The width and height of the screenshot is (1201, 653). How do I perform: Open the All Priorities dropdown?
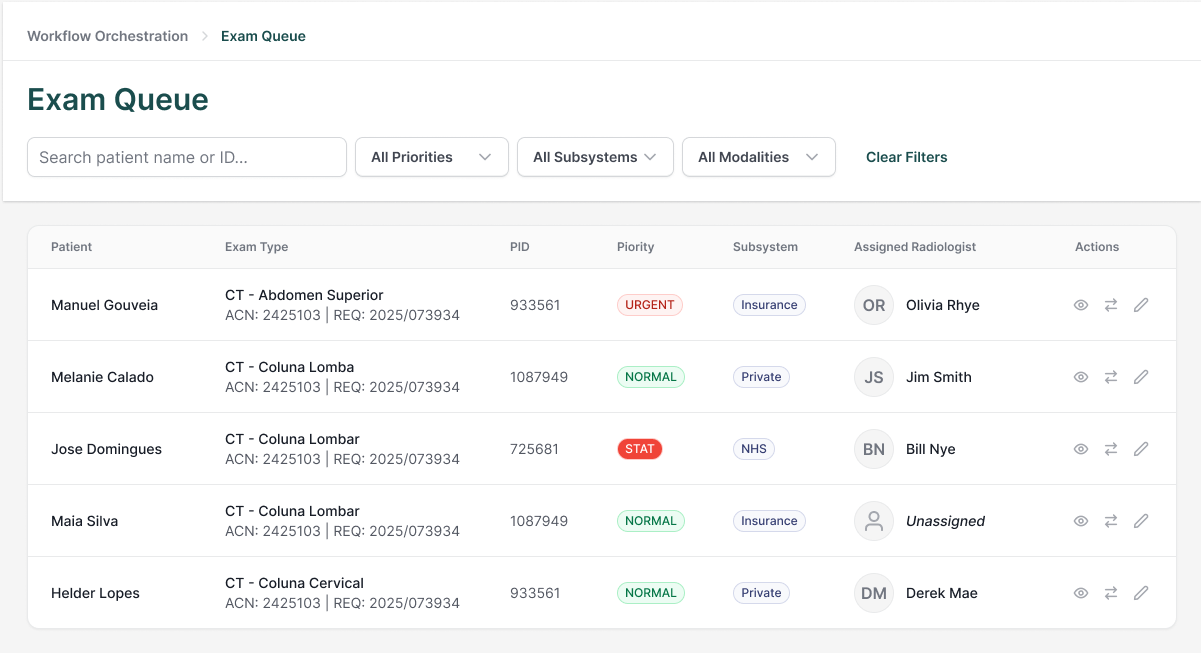[432, 157]
